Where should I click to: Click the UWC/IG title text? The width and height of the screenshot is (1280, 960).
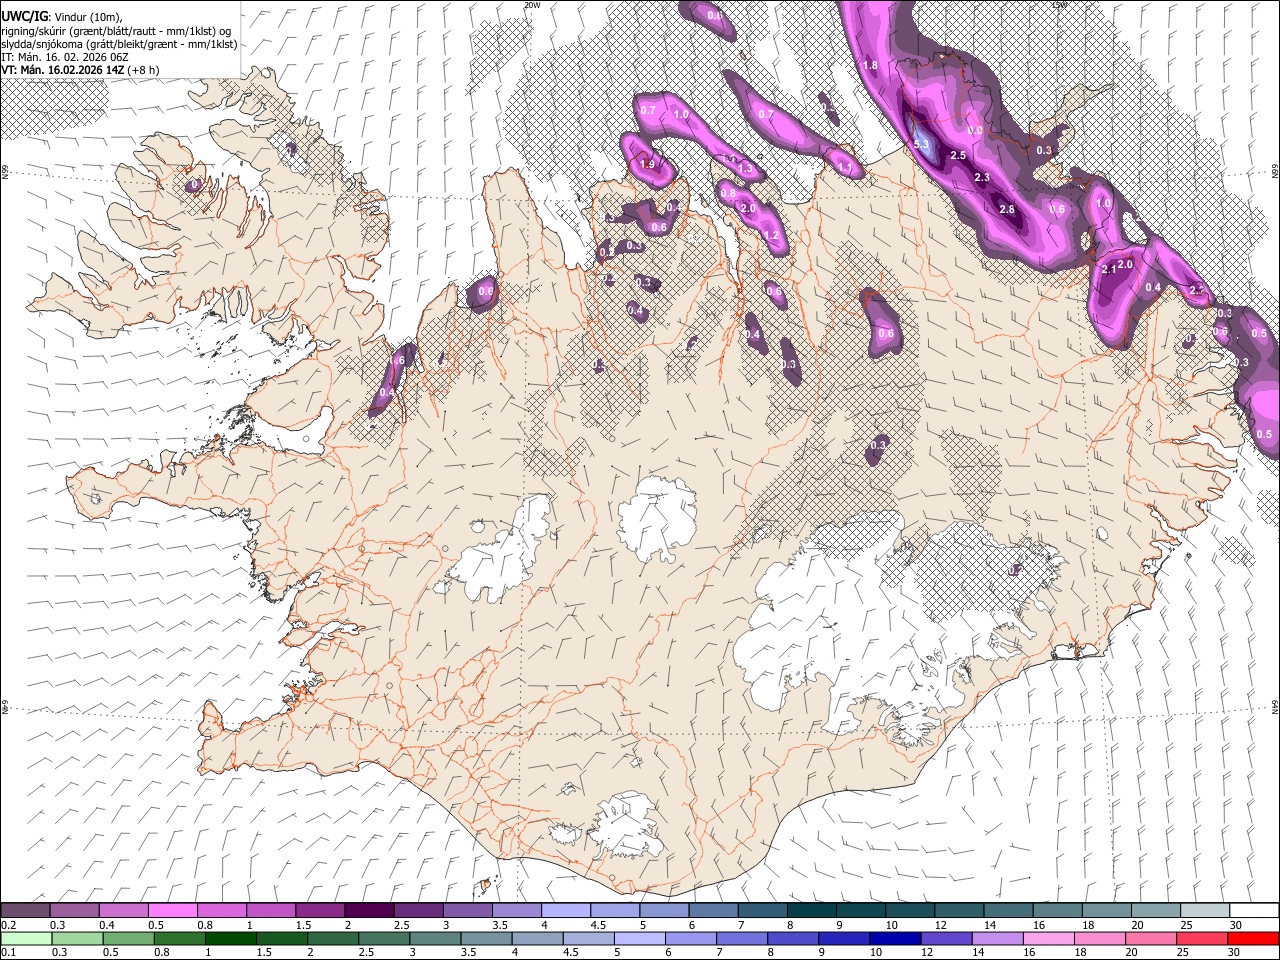(x=24, y=16)
